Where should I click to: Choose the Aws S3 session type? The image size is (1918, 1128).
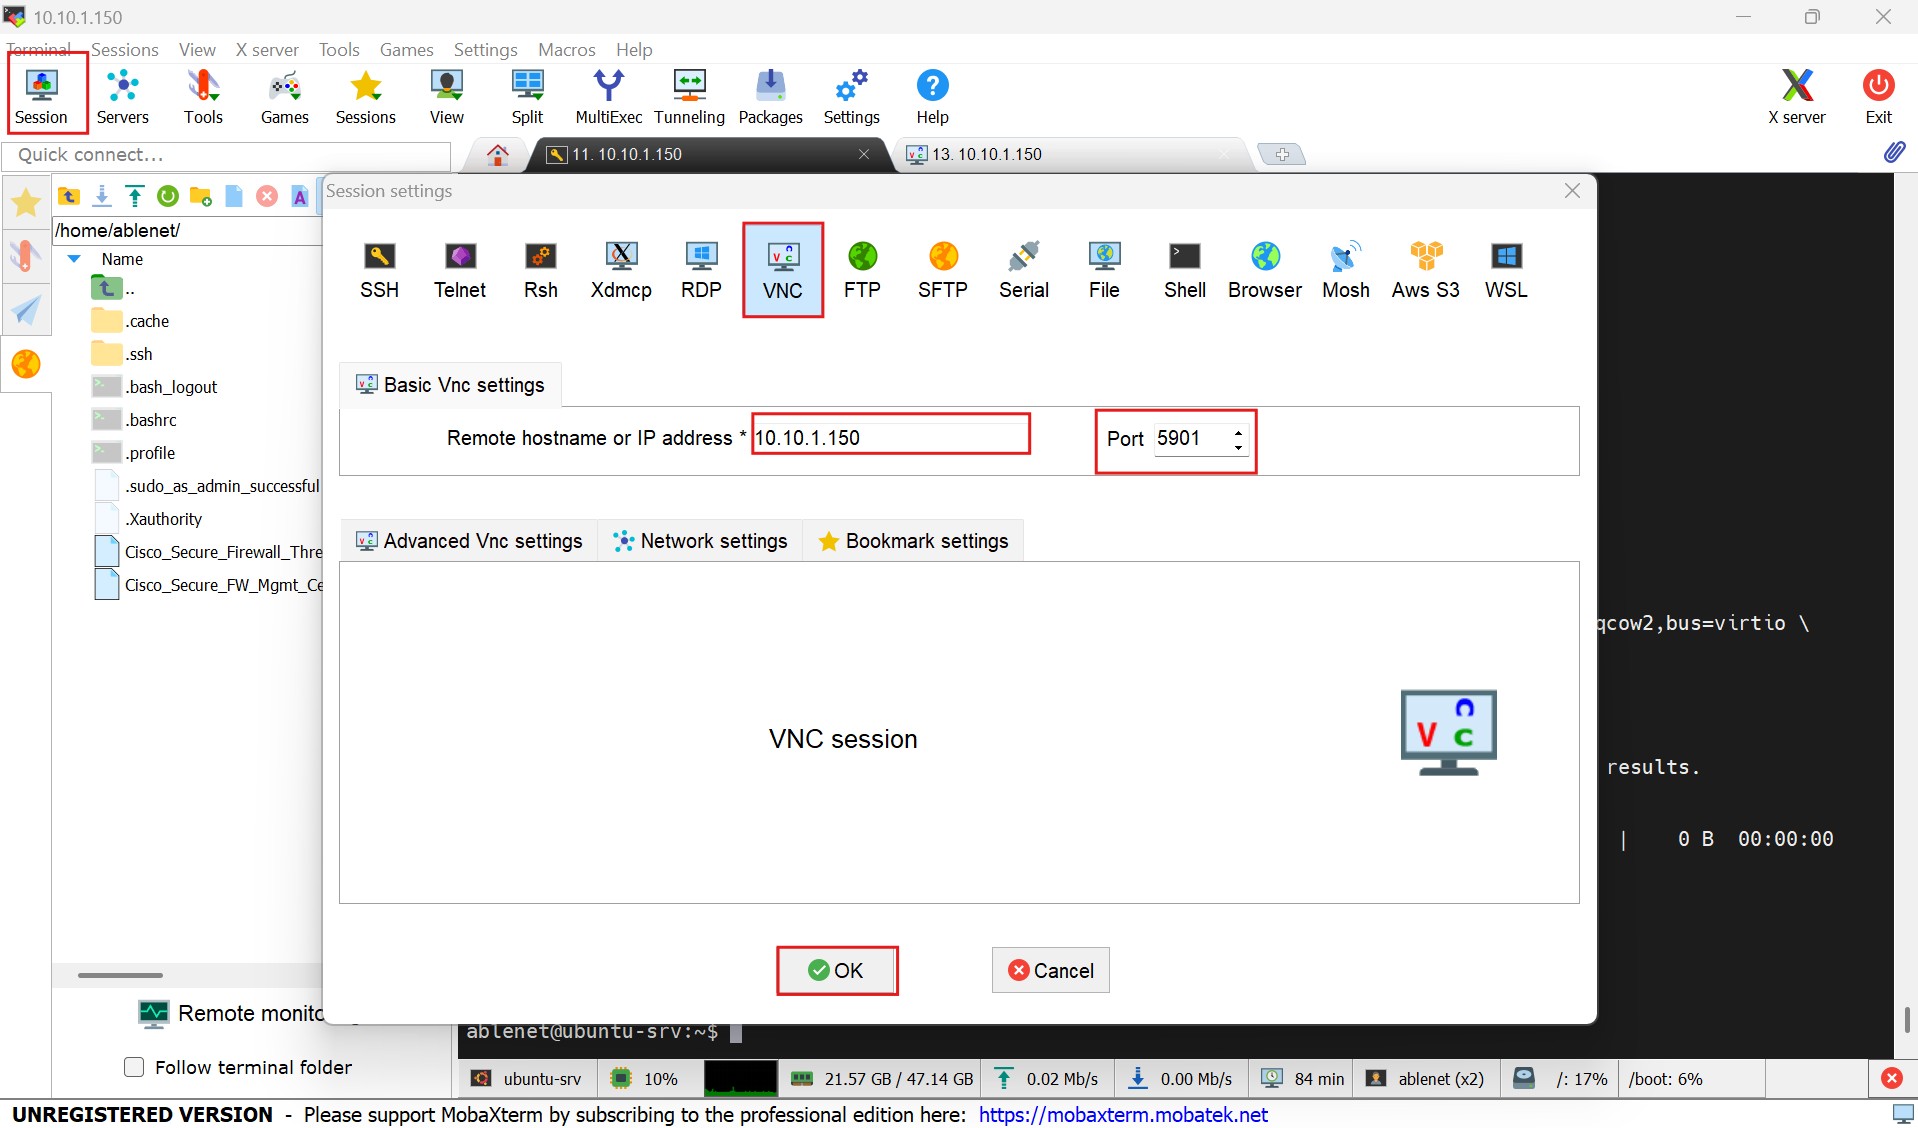point(1425,270)
